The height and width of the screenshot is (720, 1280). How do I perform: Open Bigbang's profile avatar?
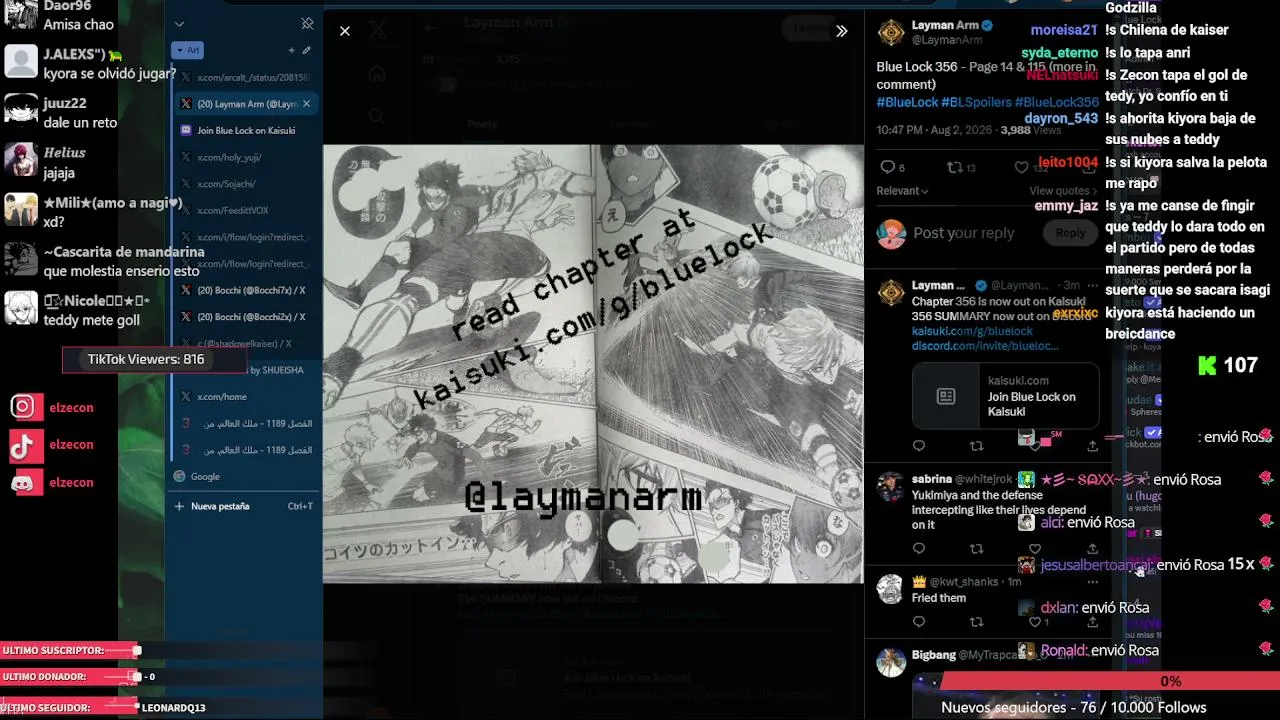(x=891, y=662)
